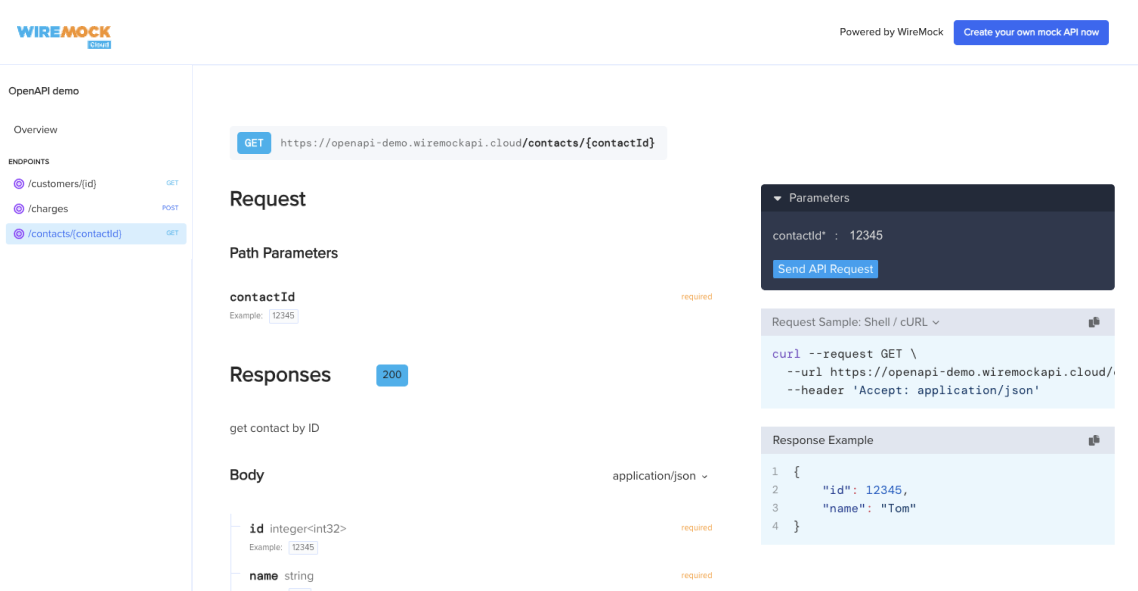Click the required label beside name field
The height and width of the screenshot is (591, 1138).
(697, 576)
